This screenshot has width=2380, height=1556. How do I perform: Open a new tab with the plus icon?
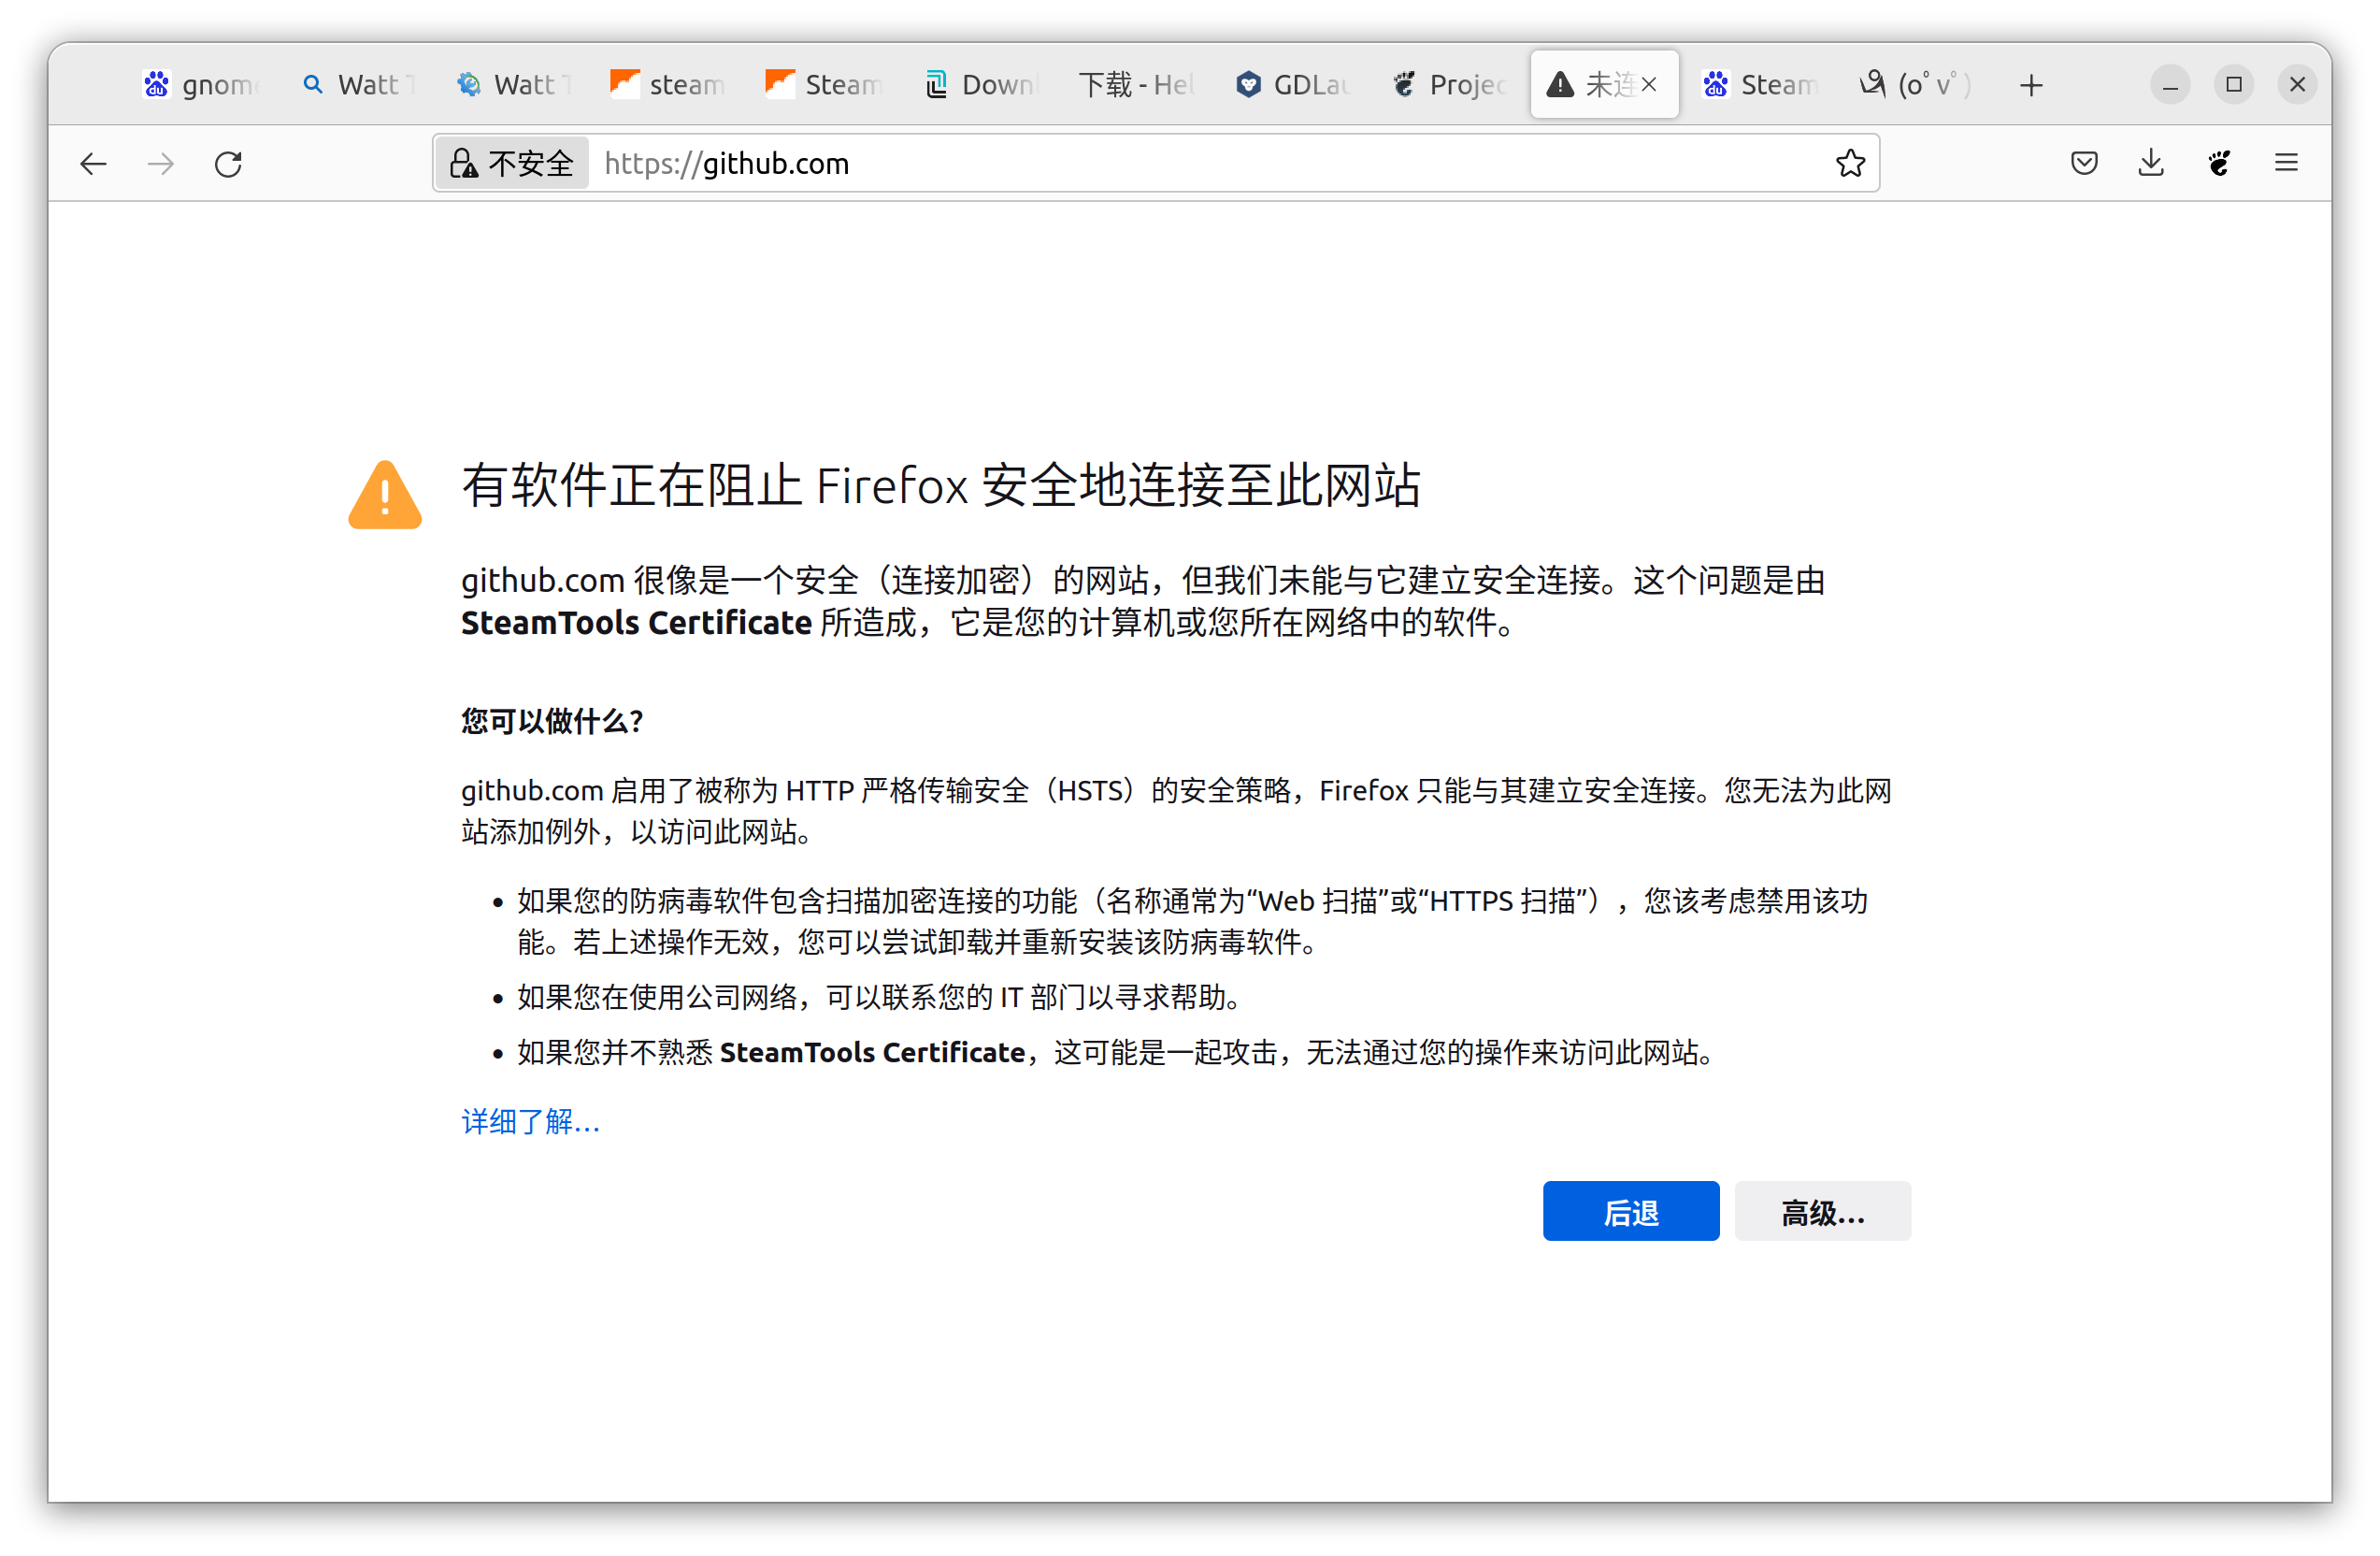tap(2031, 84)
